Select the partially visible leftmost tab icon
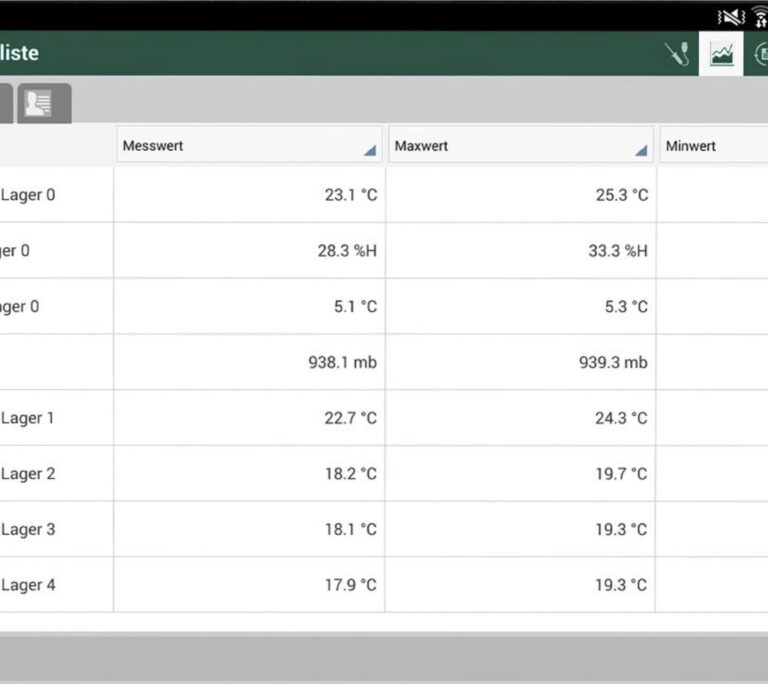 coord(5,104)
